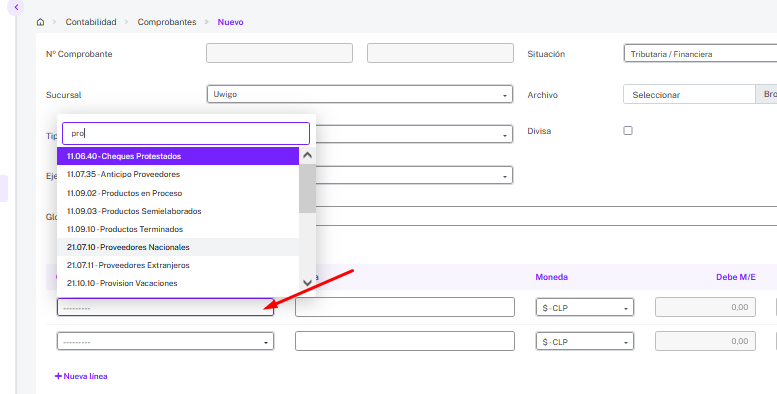Collapse sidebar with the purple back chevron
Screen dimensions: 777x394
click(x=16, y=7)
